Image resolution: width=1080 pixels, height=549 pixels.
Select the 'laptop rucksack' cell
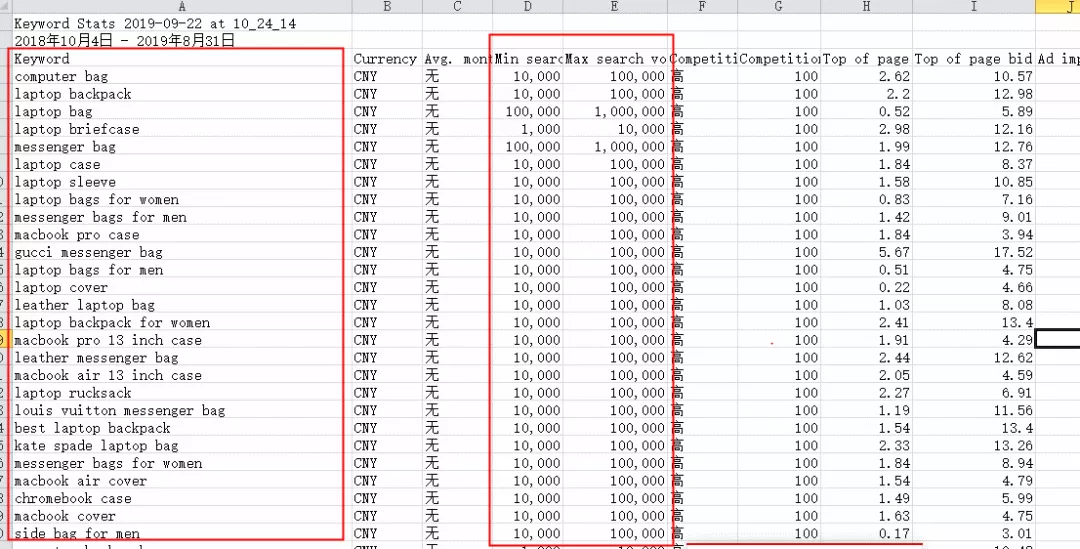(x=182, y=393)
